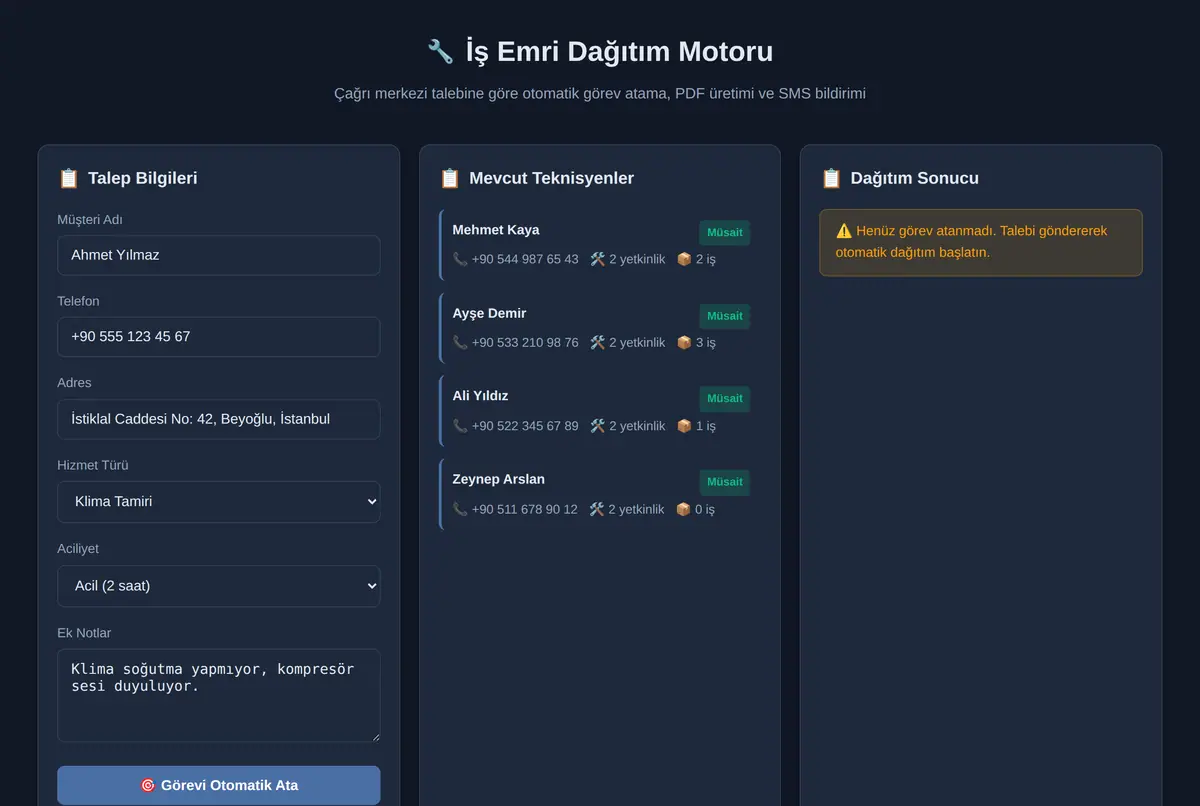Select the technician name Ali Yıldız
Screen dimensions: 1200x806
click(481, 396)
